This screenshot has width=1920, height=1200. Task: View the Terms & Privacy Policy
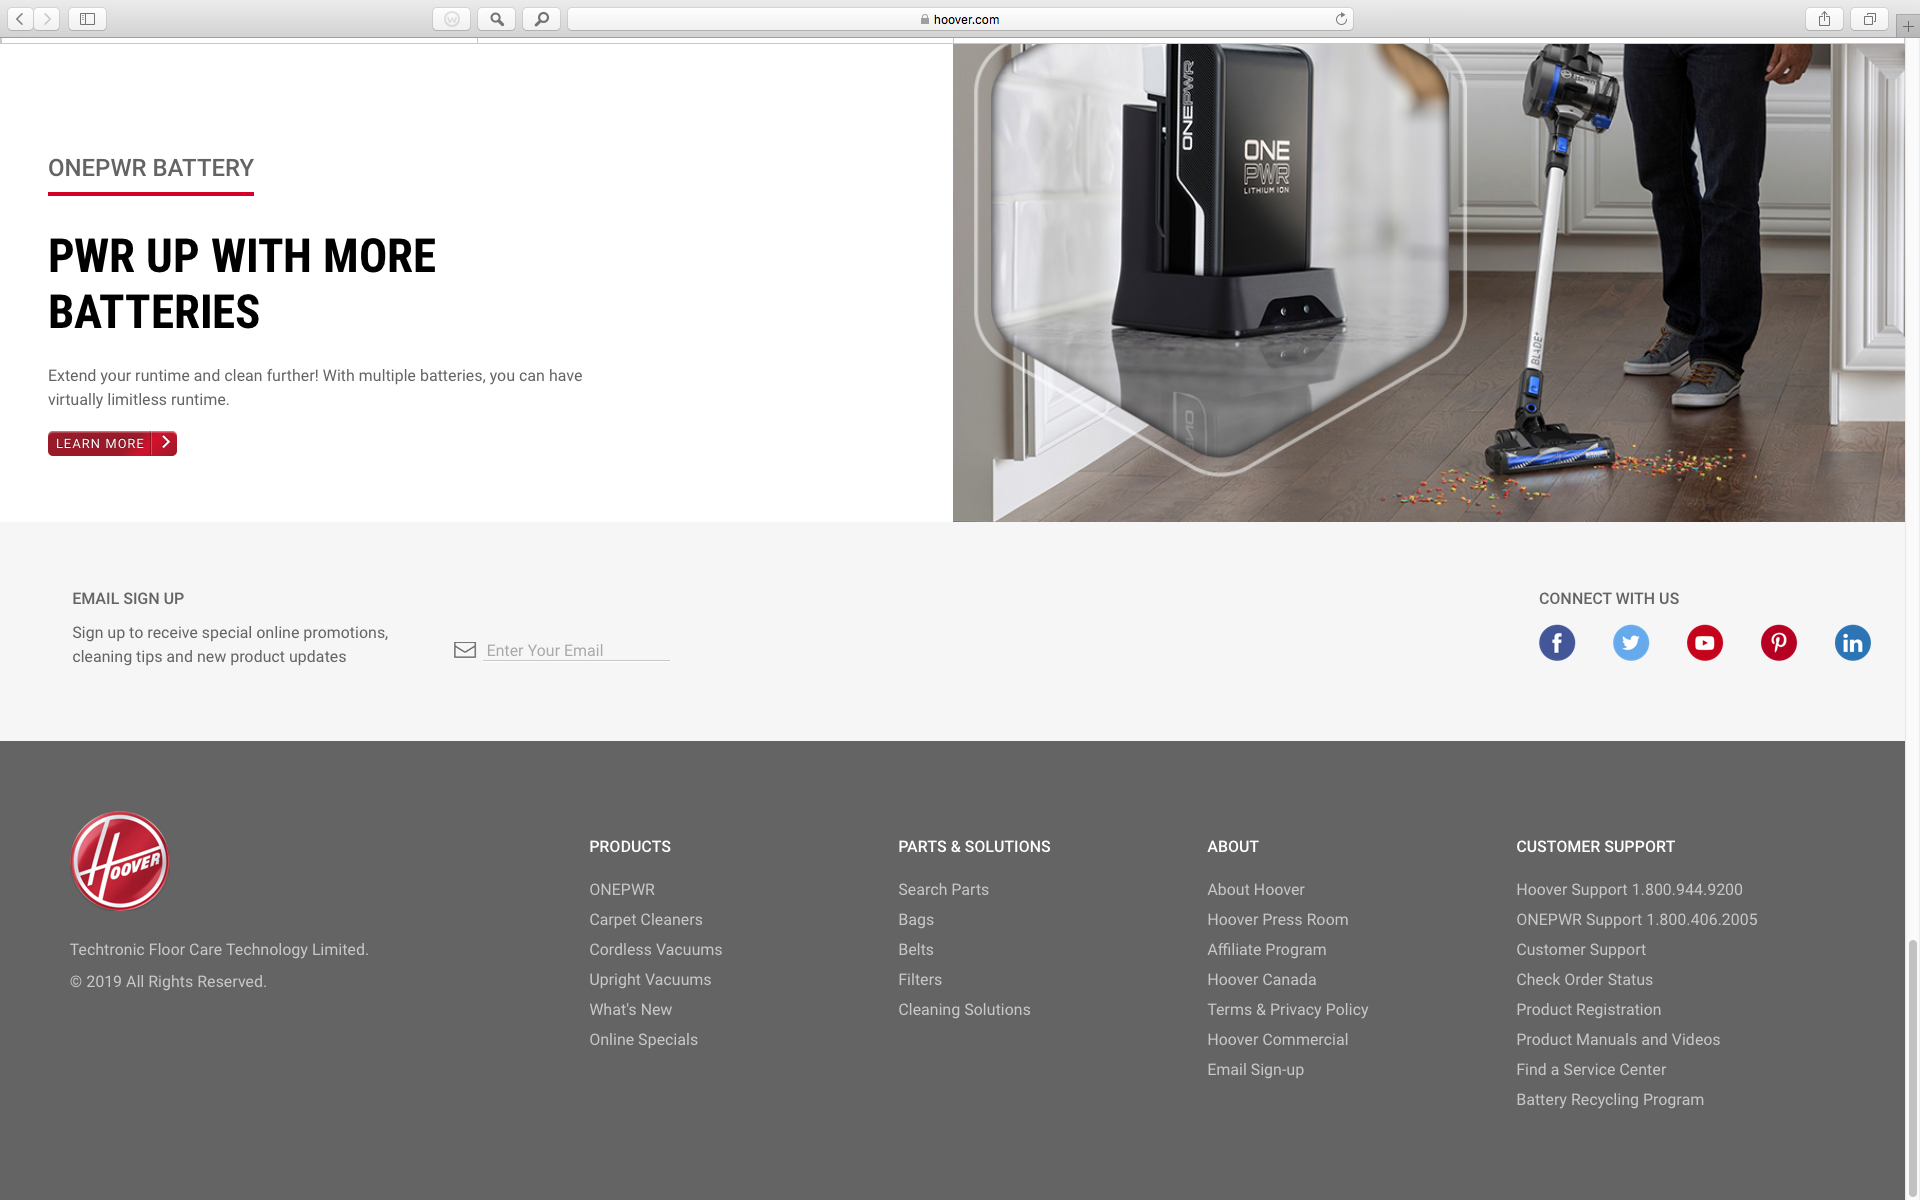1287,1009
